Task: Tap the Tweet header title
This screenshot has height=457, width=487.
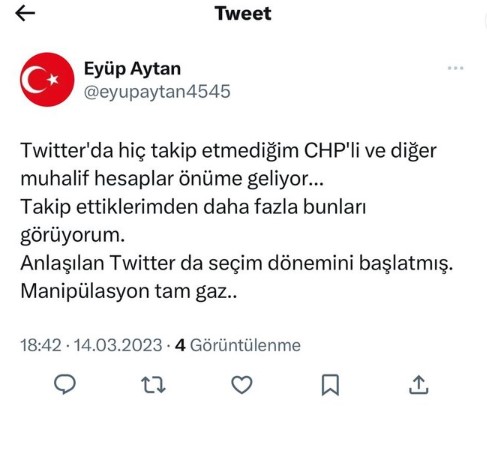Action: click(243, 14)
